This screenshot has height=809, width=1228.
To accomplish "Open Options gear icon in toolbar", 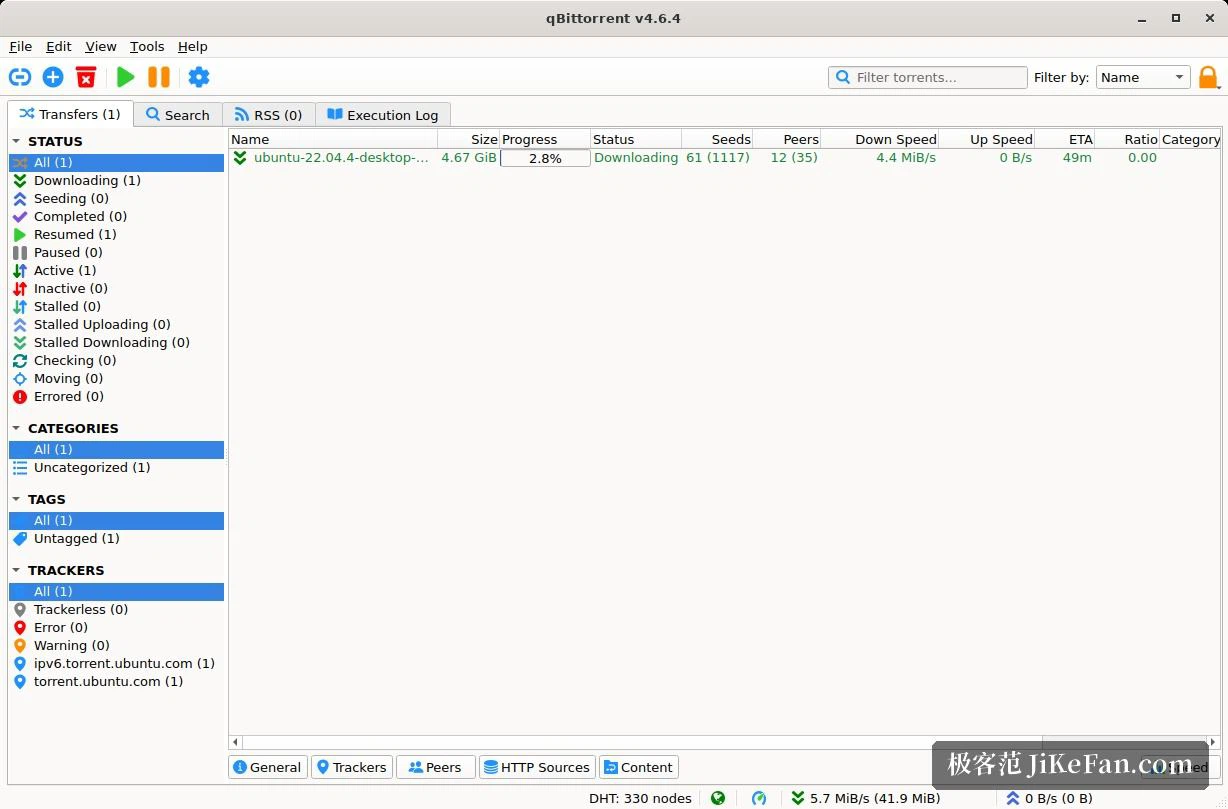I will coord(199,77).
